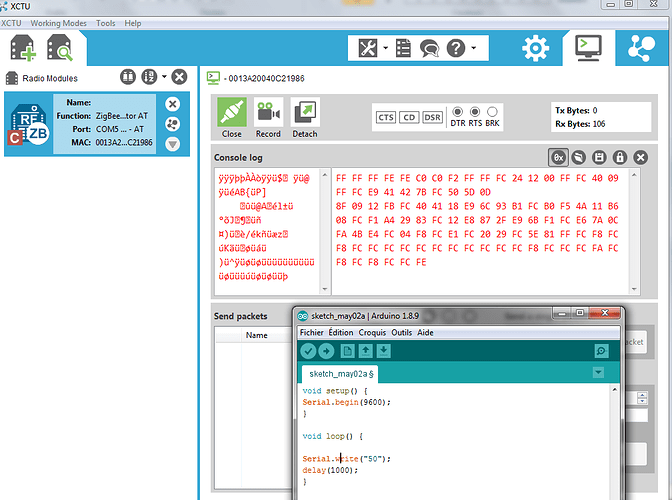This screenshot has height=500, width=672.
Task: Click the Tx Bytes: 0 counter
Action: coord(576,111)
